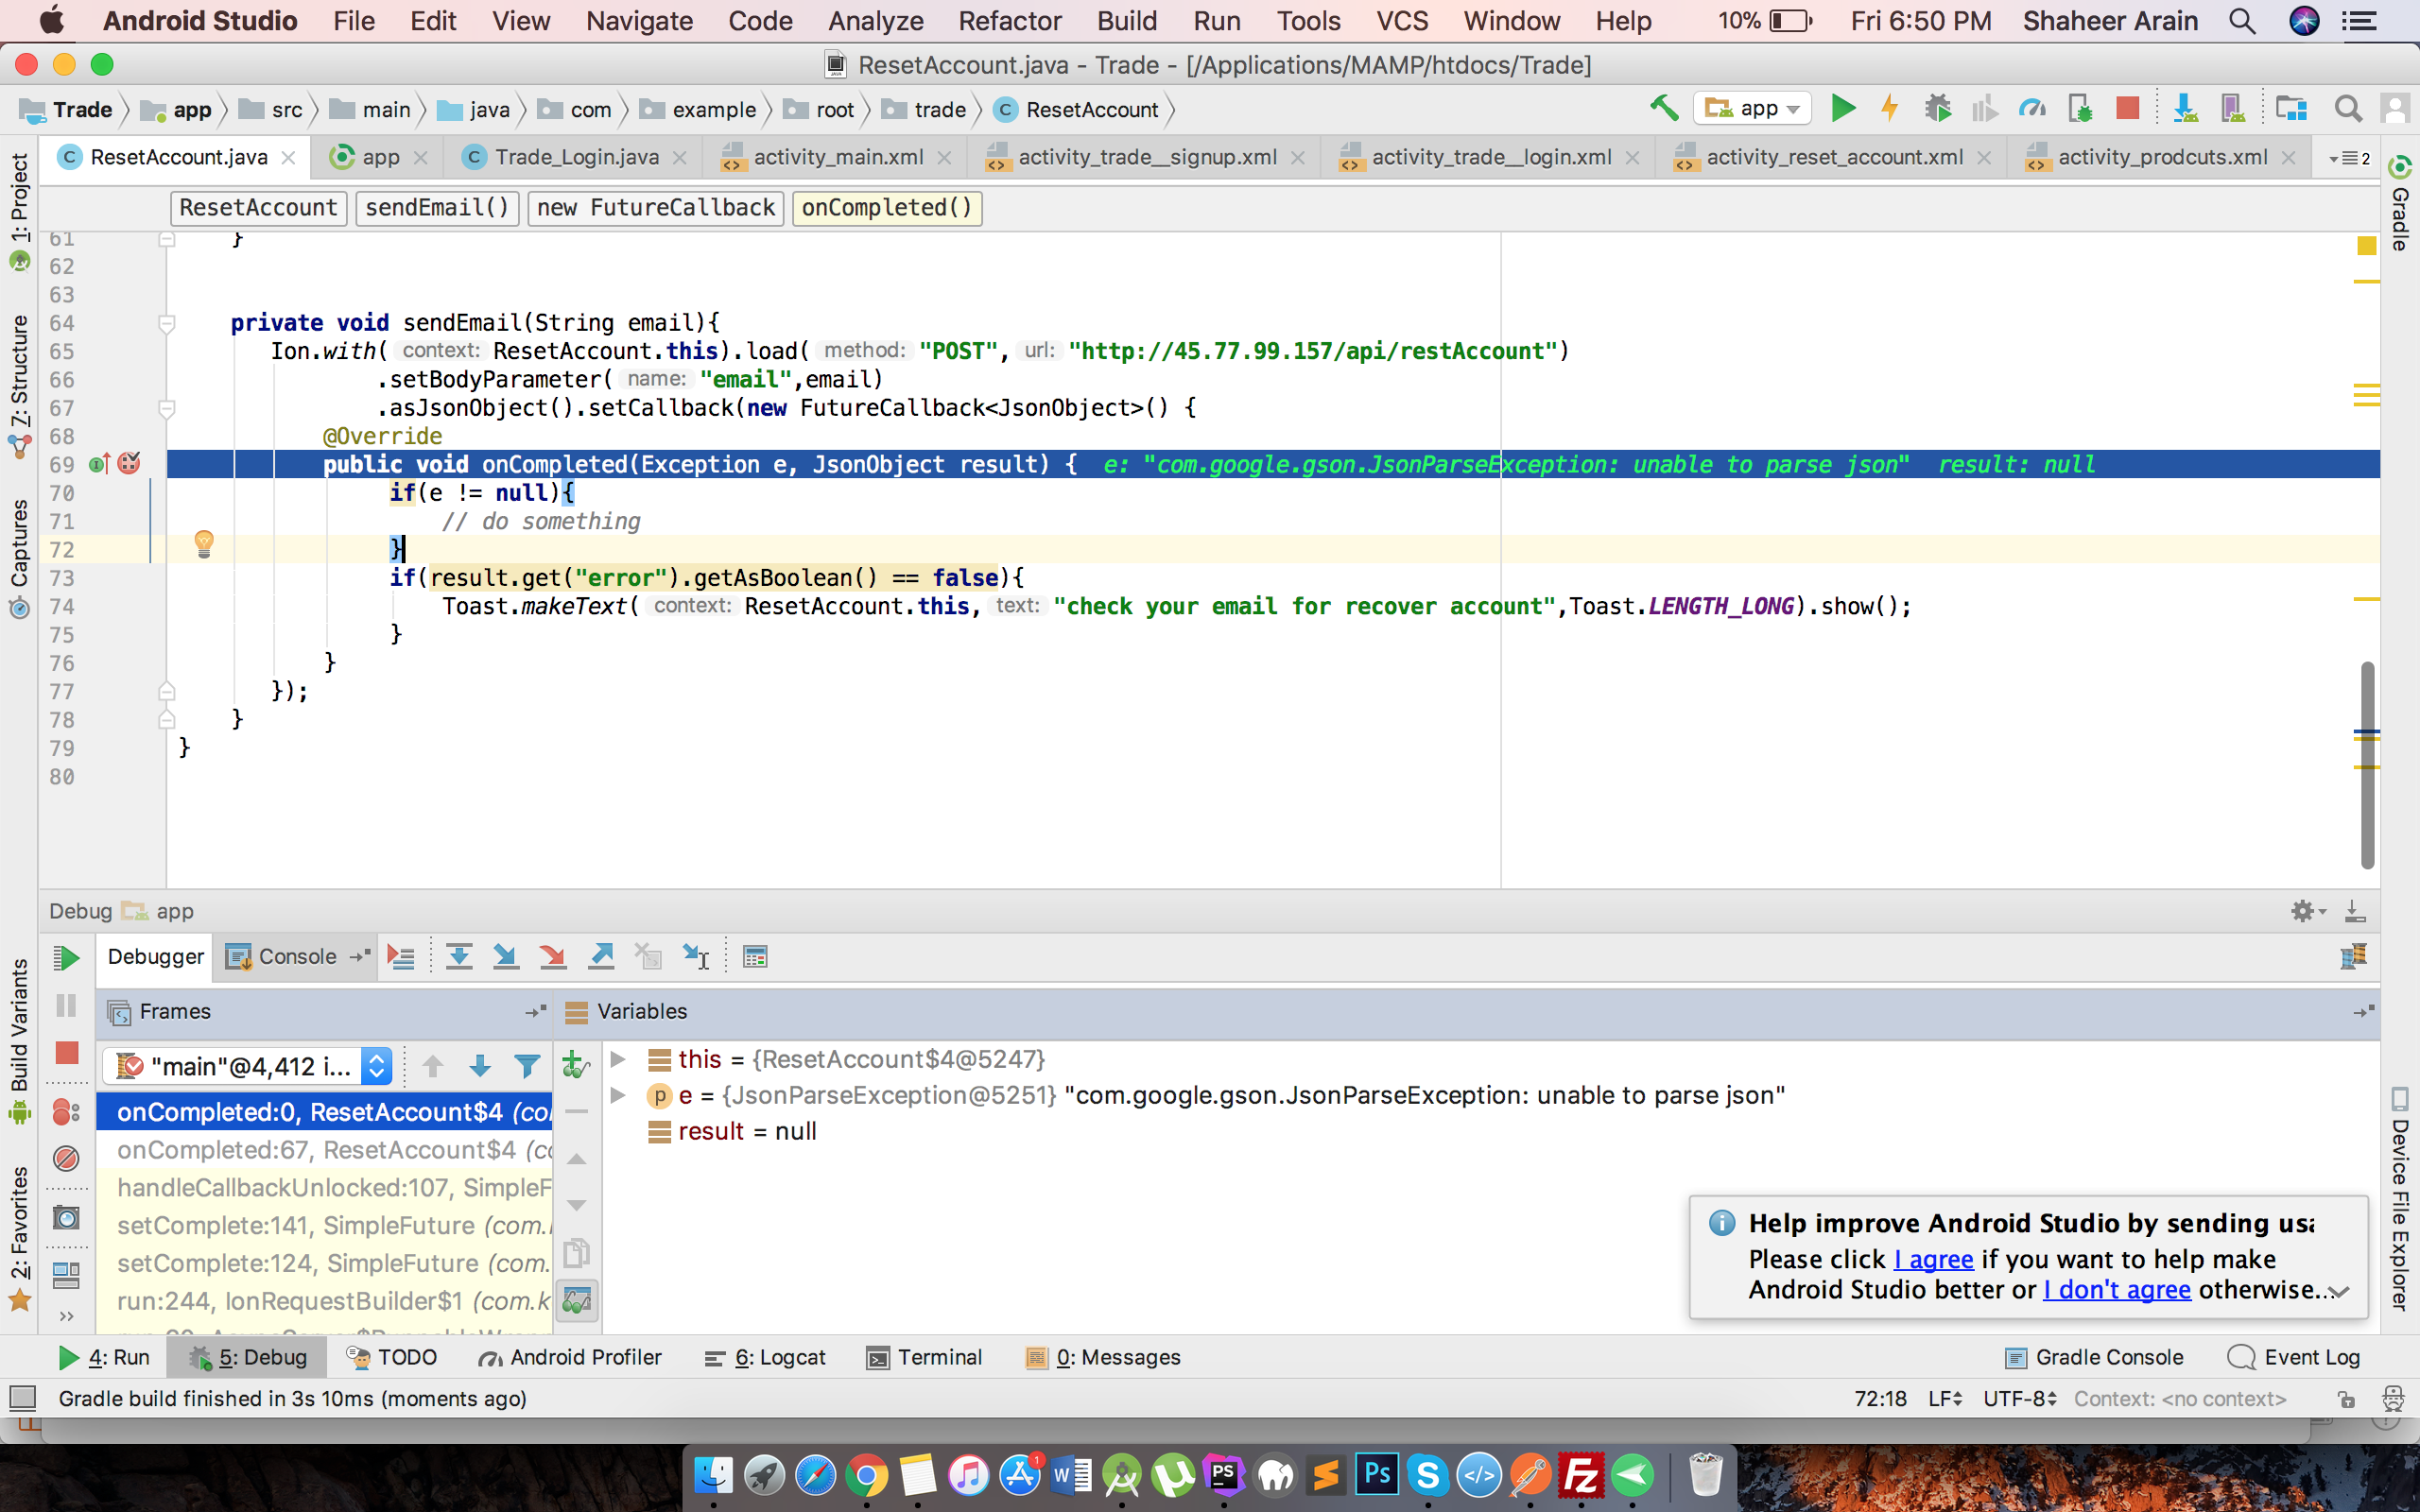2420x1512 pixels.
Task: Open the Analyze menu
Action: coord(875,21)
